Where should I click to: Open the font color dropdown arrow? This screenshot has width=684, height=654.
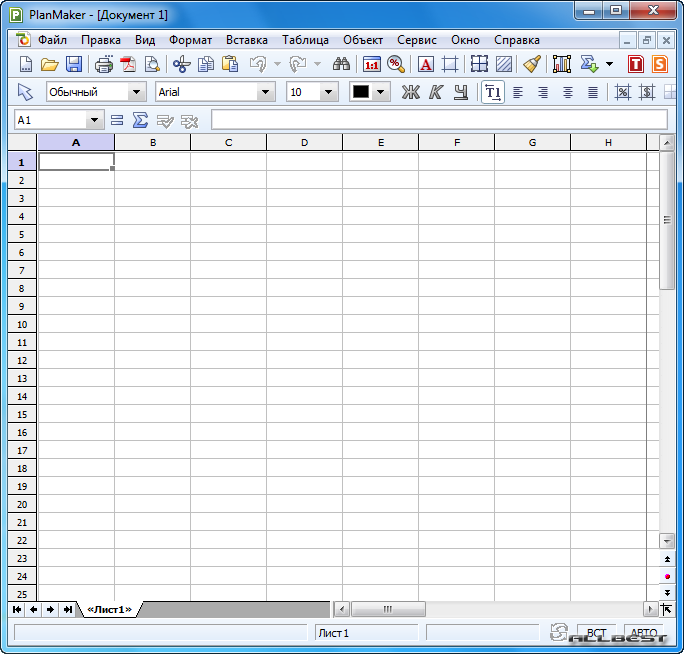(380, 92)
